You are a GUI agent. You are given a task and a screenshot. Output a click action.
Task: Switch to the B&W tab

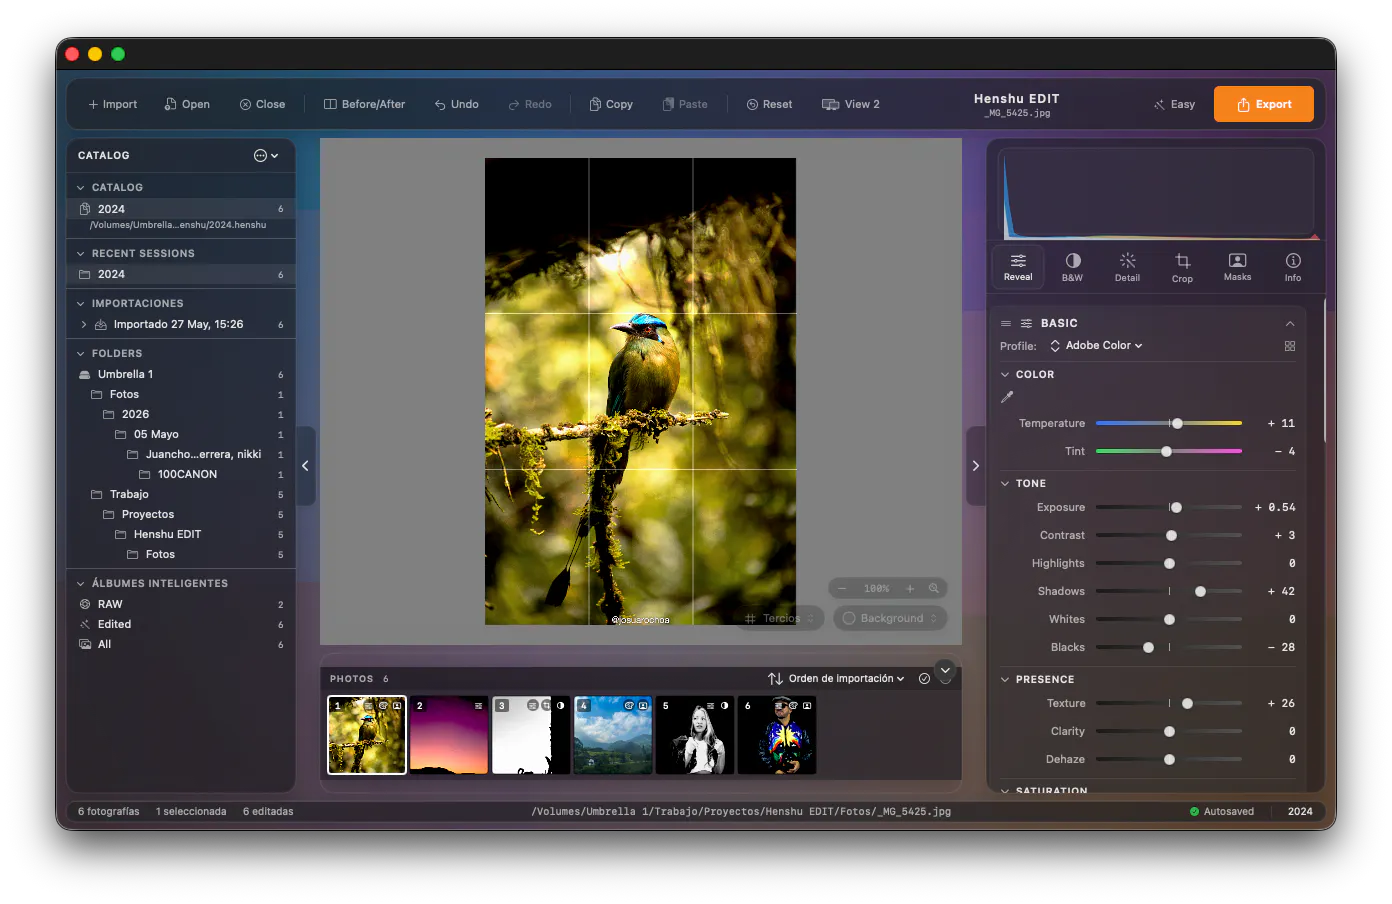coord(1072,267)
